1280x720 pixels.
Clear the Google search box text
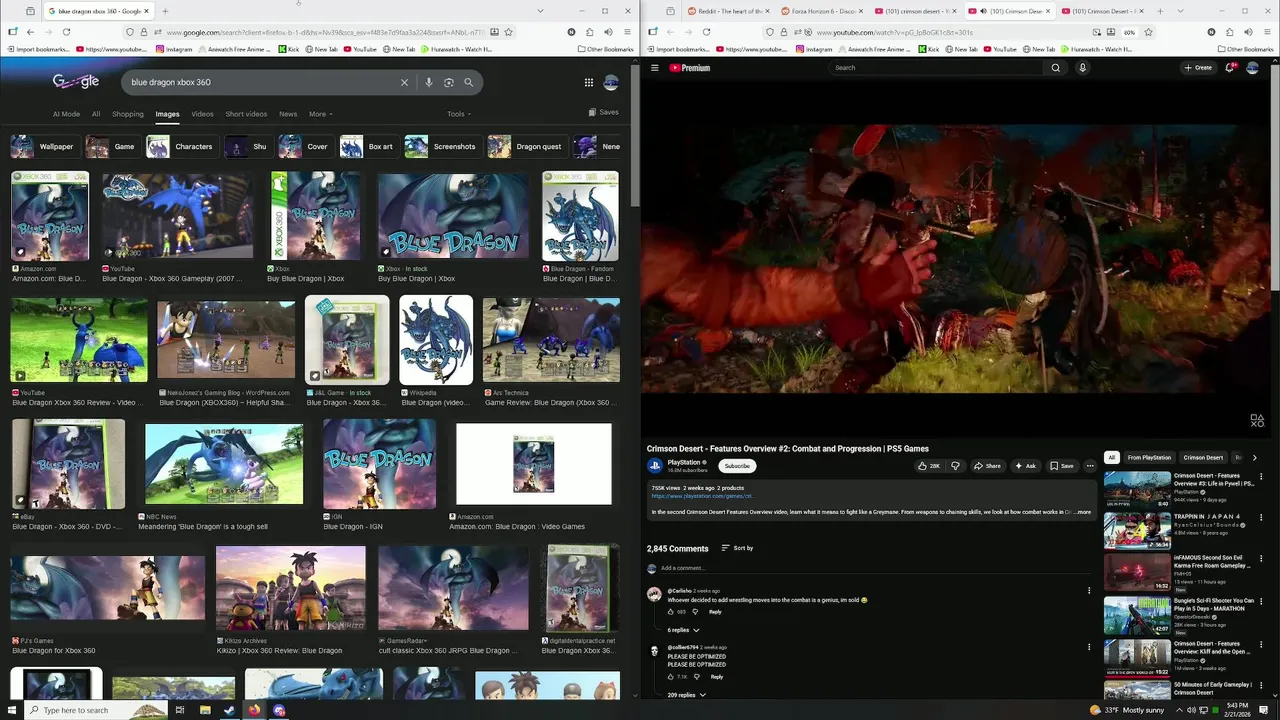point(404,82)
